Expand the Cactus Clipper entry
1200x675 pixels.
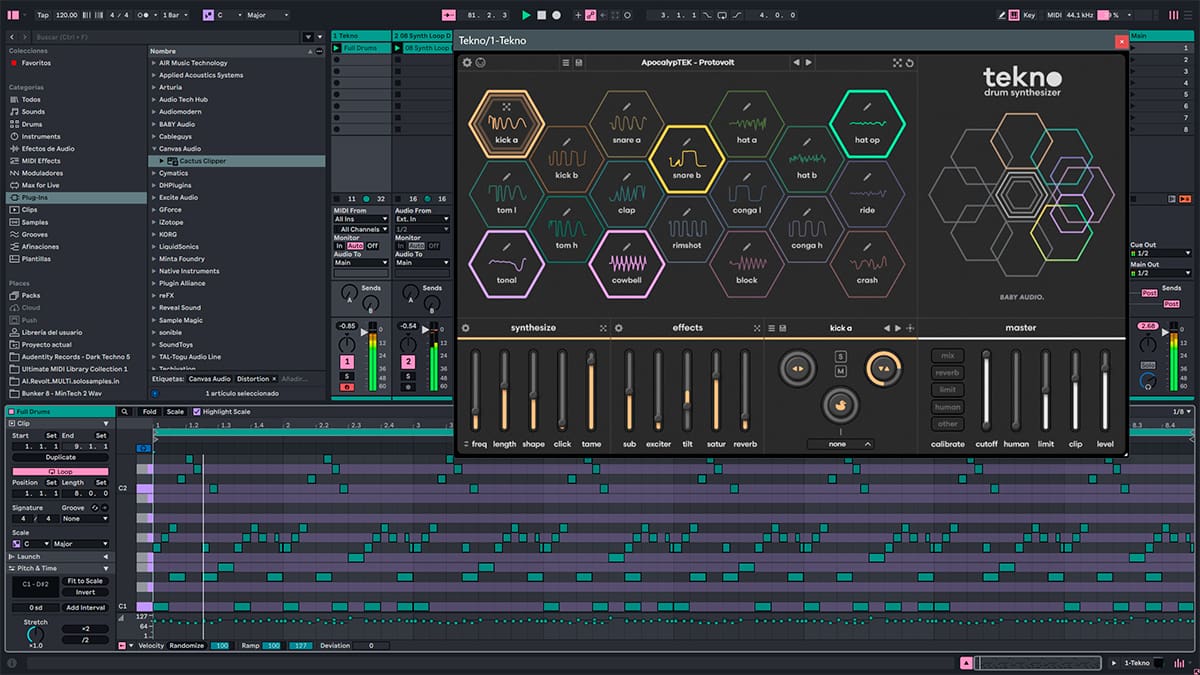pyautogui.click(x=163, y=160)
